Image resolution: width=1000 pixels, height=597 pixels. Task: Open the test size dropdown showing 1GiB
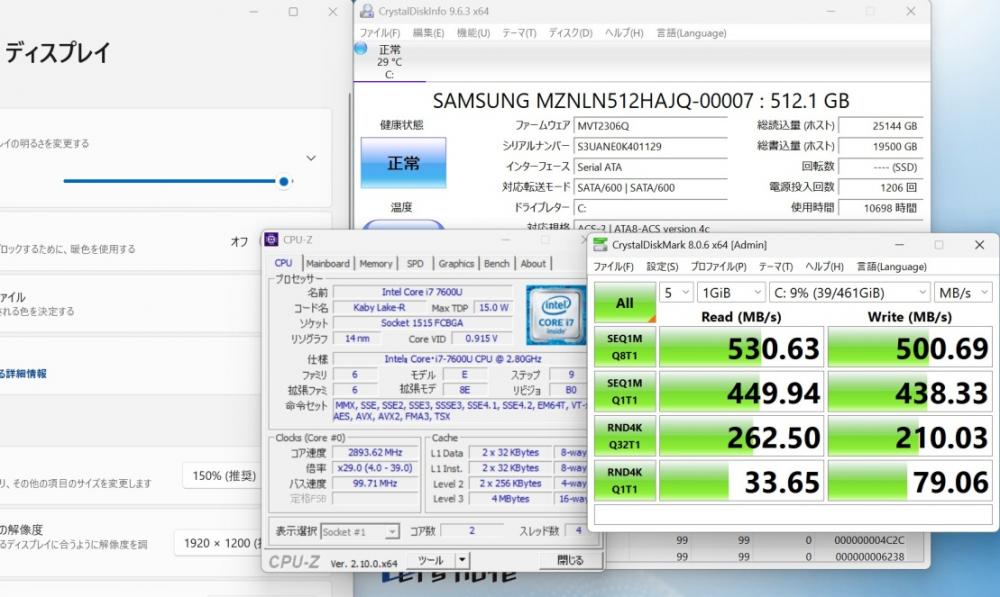point(731,293)
